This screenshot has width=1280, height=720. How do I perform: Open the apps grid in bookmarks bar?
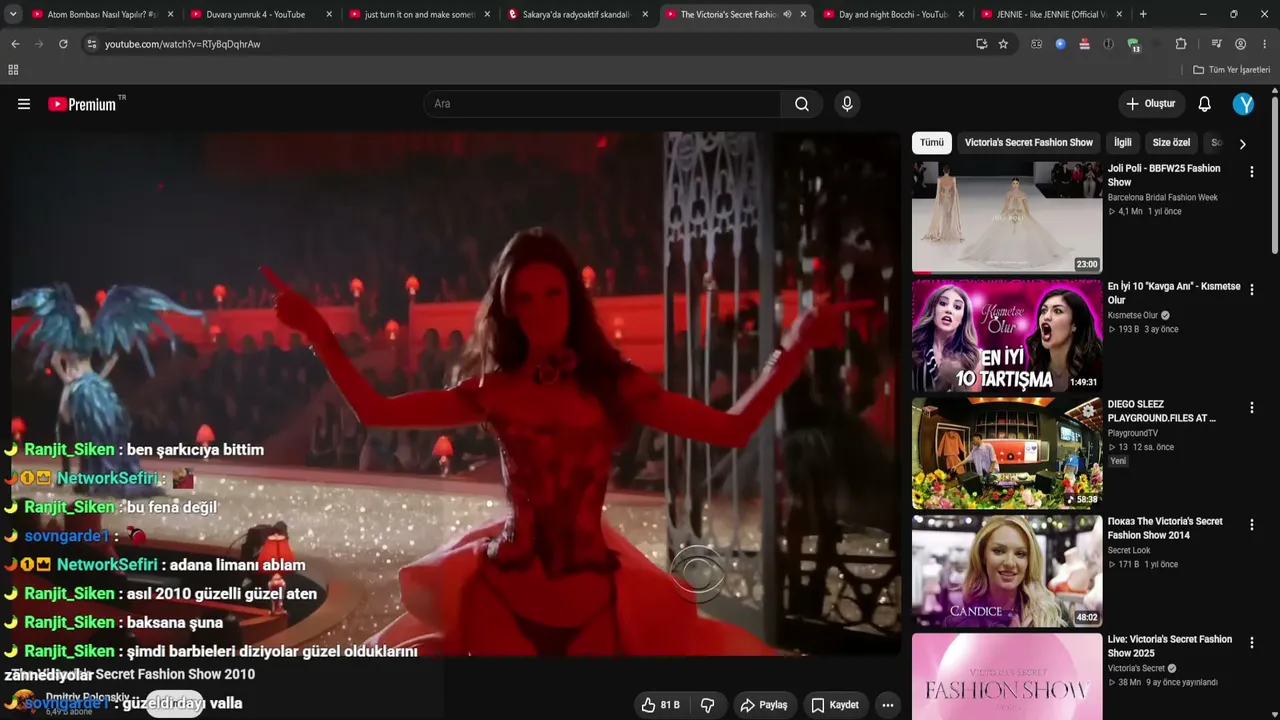point(13,70)
